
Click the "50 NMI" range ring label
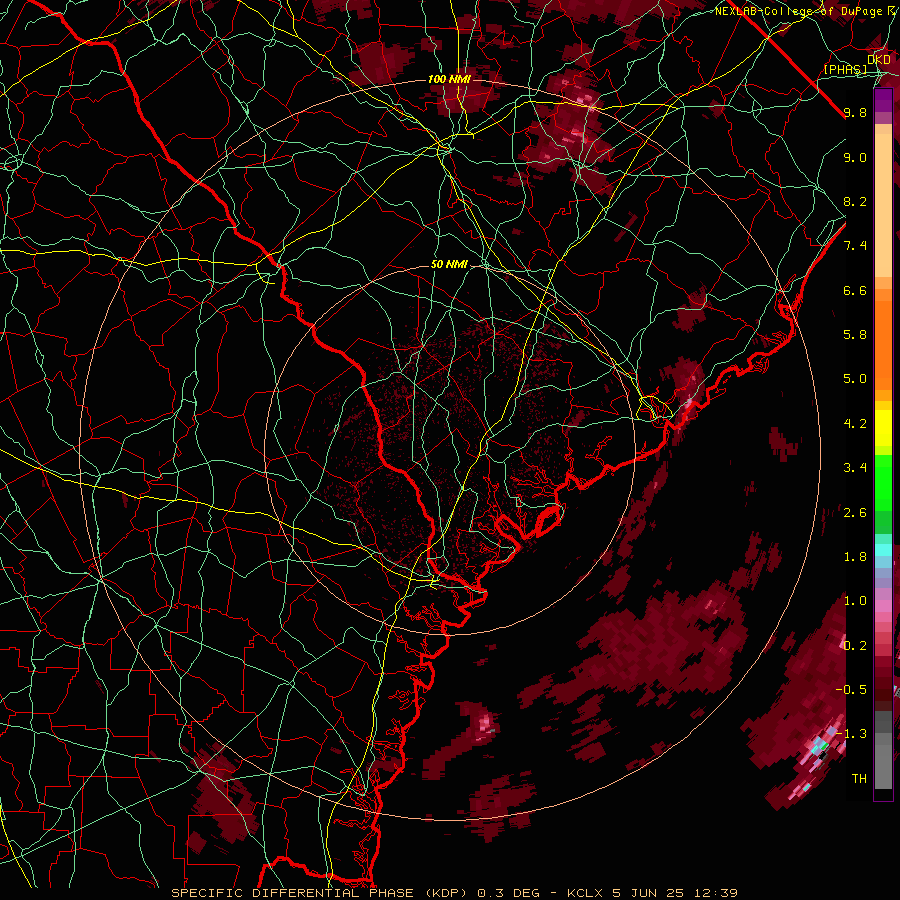click(x=449, y=264)
